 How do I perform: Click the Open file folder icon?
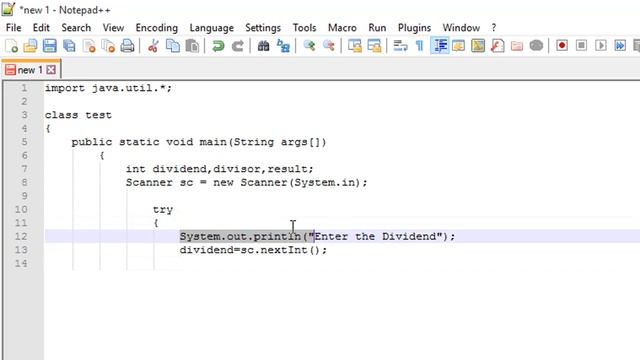[30, 46]
